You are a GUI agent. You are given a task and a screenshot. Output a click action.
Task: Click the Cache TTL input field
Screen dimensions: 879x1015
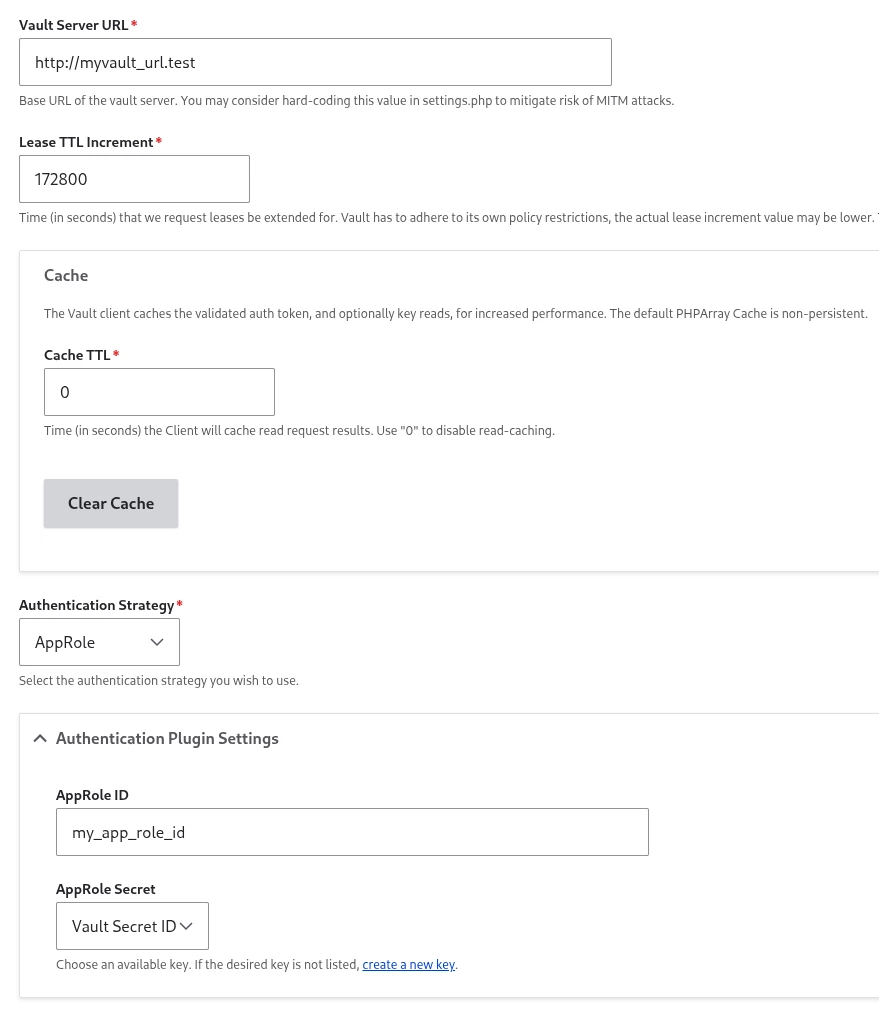point(159,392)
